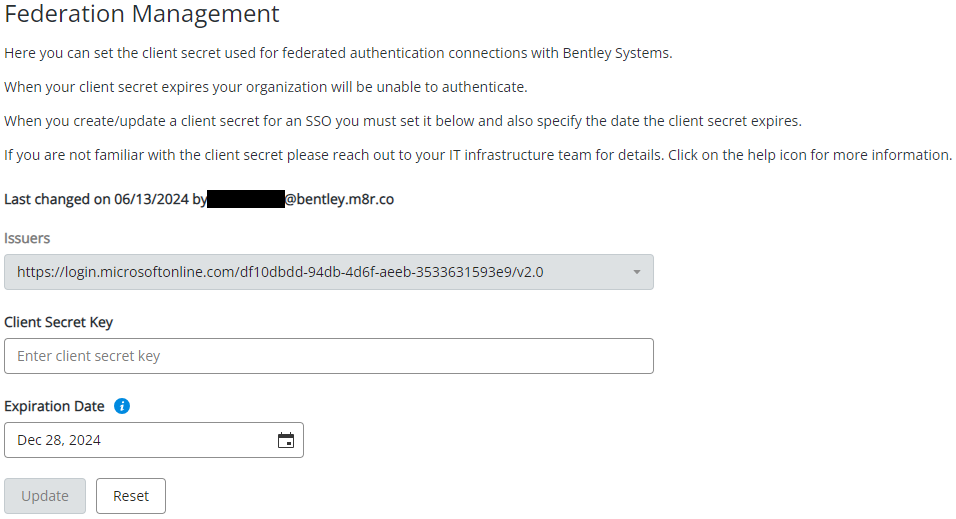Click the sentence about creating/updating an SSO secret
Screen dimensions: 956x519
pyautogui.click(x=403, y=121)
